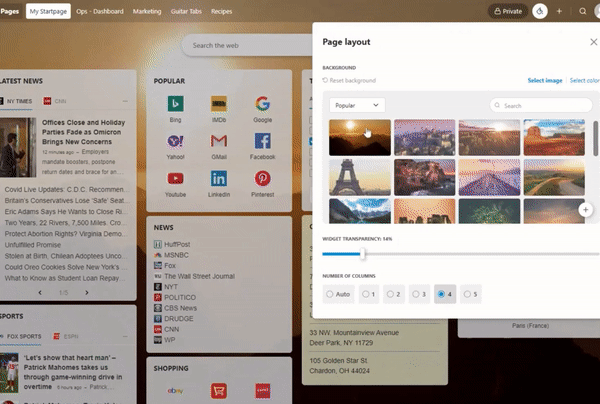This screenshot has width=600, height=404.
Task: Click the widget transparency slider handle
Action: [x=362, y=254]
